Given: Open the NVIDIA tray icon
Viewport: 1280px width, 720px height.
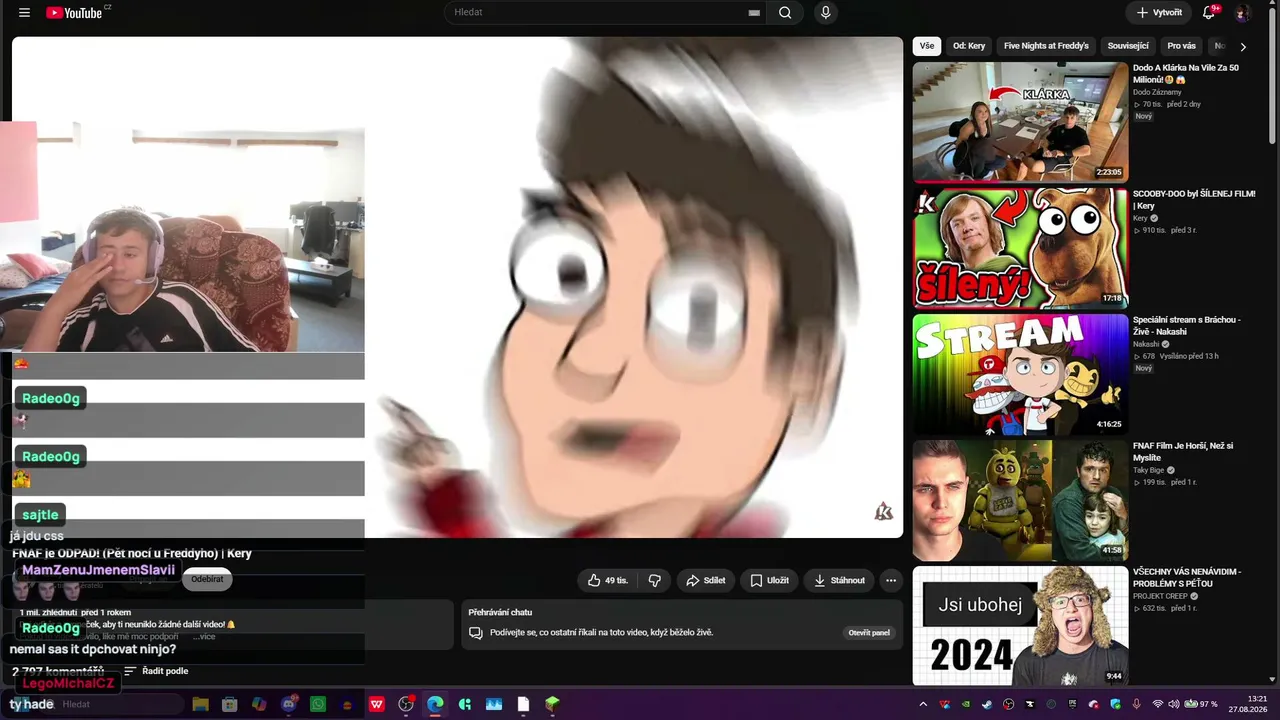Looking at the screenshot, I should pyautogui.click(x=966, y=704).
